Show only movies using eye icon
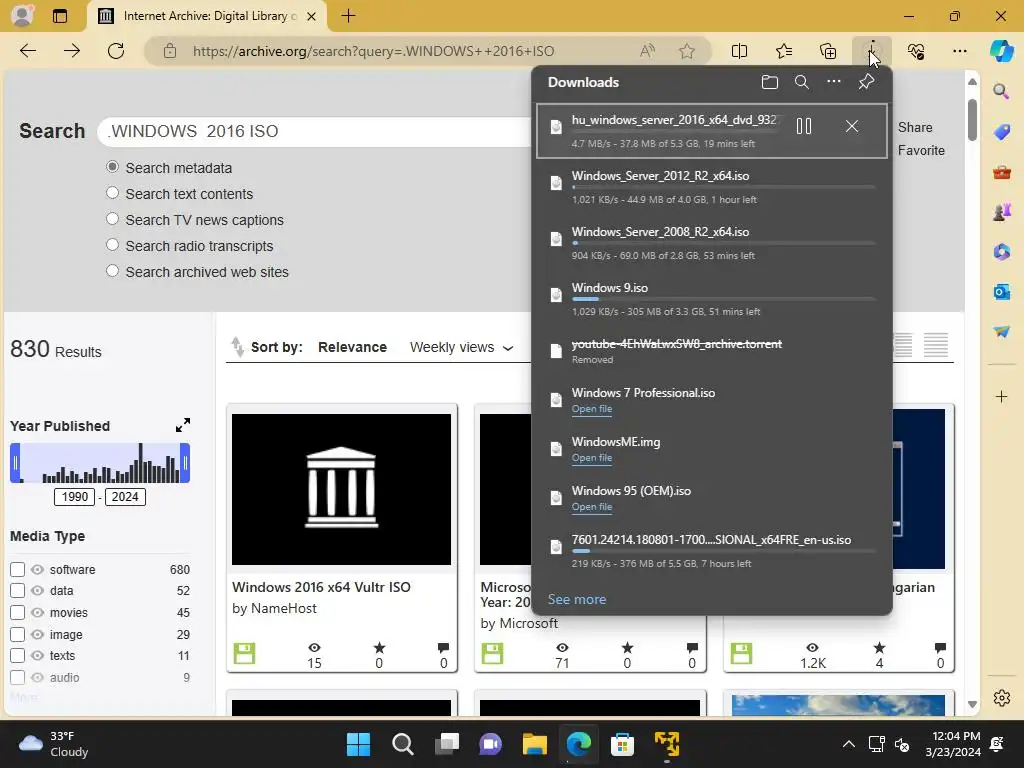Image resolution: width=1024 pixels, height=768 pixels. pyautogui.click(x=37, y=613)
